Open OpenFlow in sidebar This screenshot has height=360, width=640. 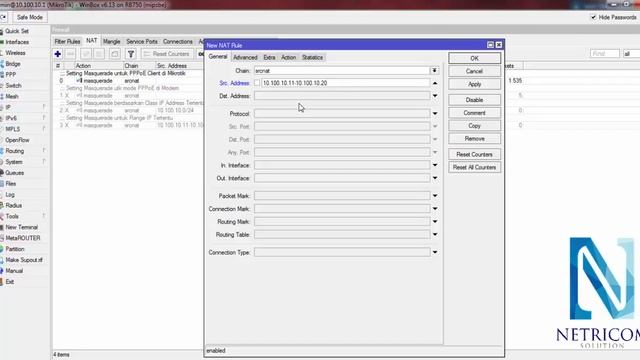tap(17, 140)
